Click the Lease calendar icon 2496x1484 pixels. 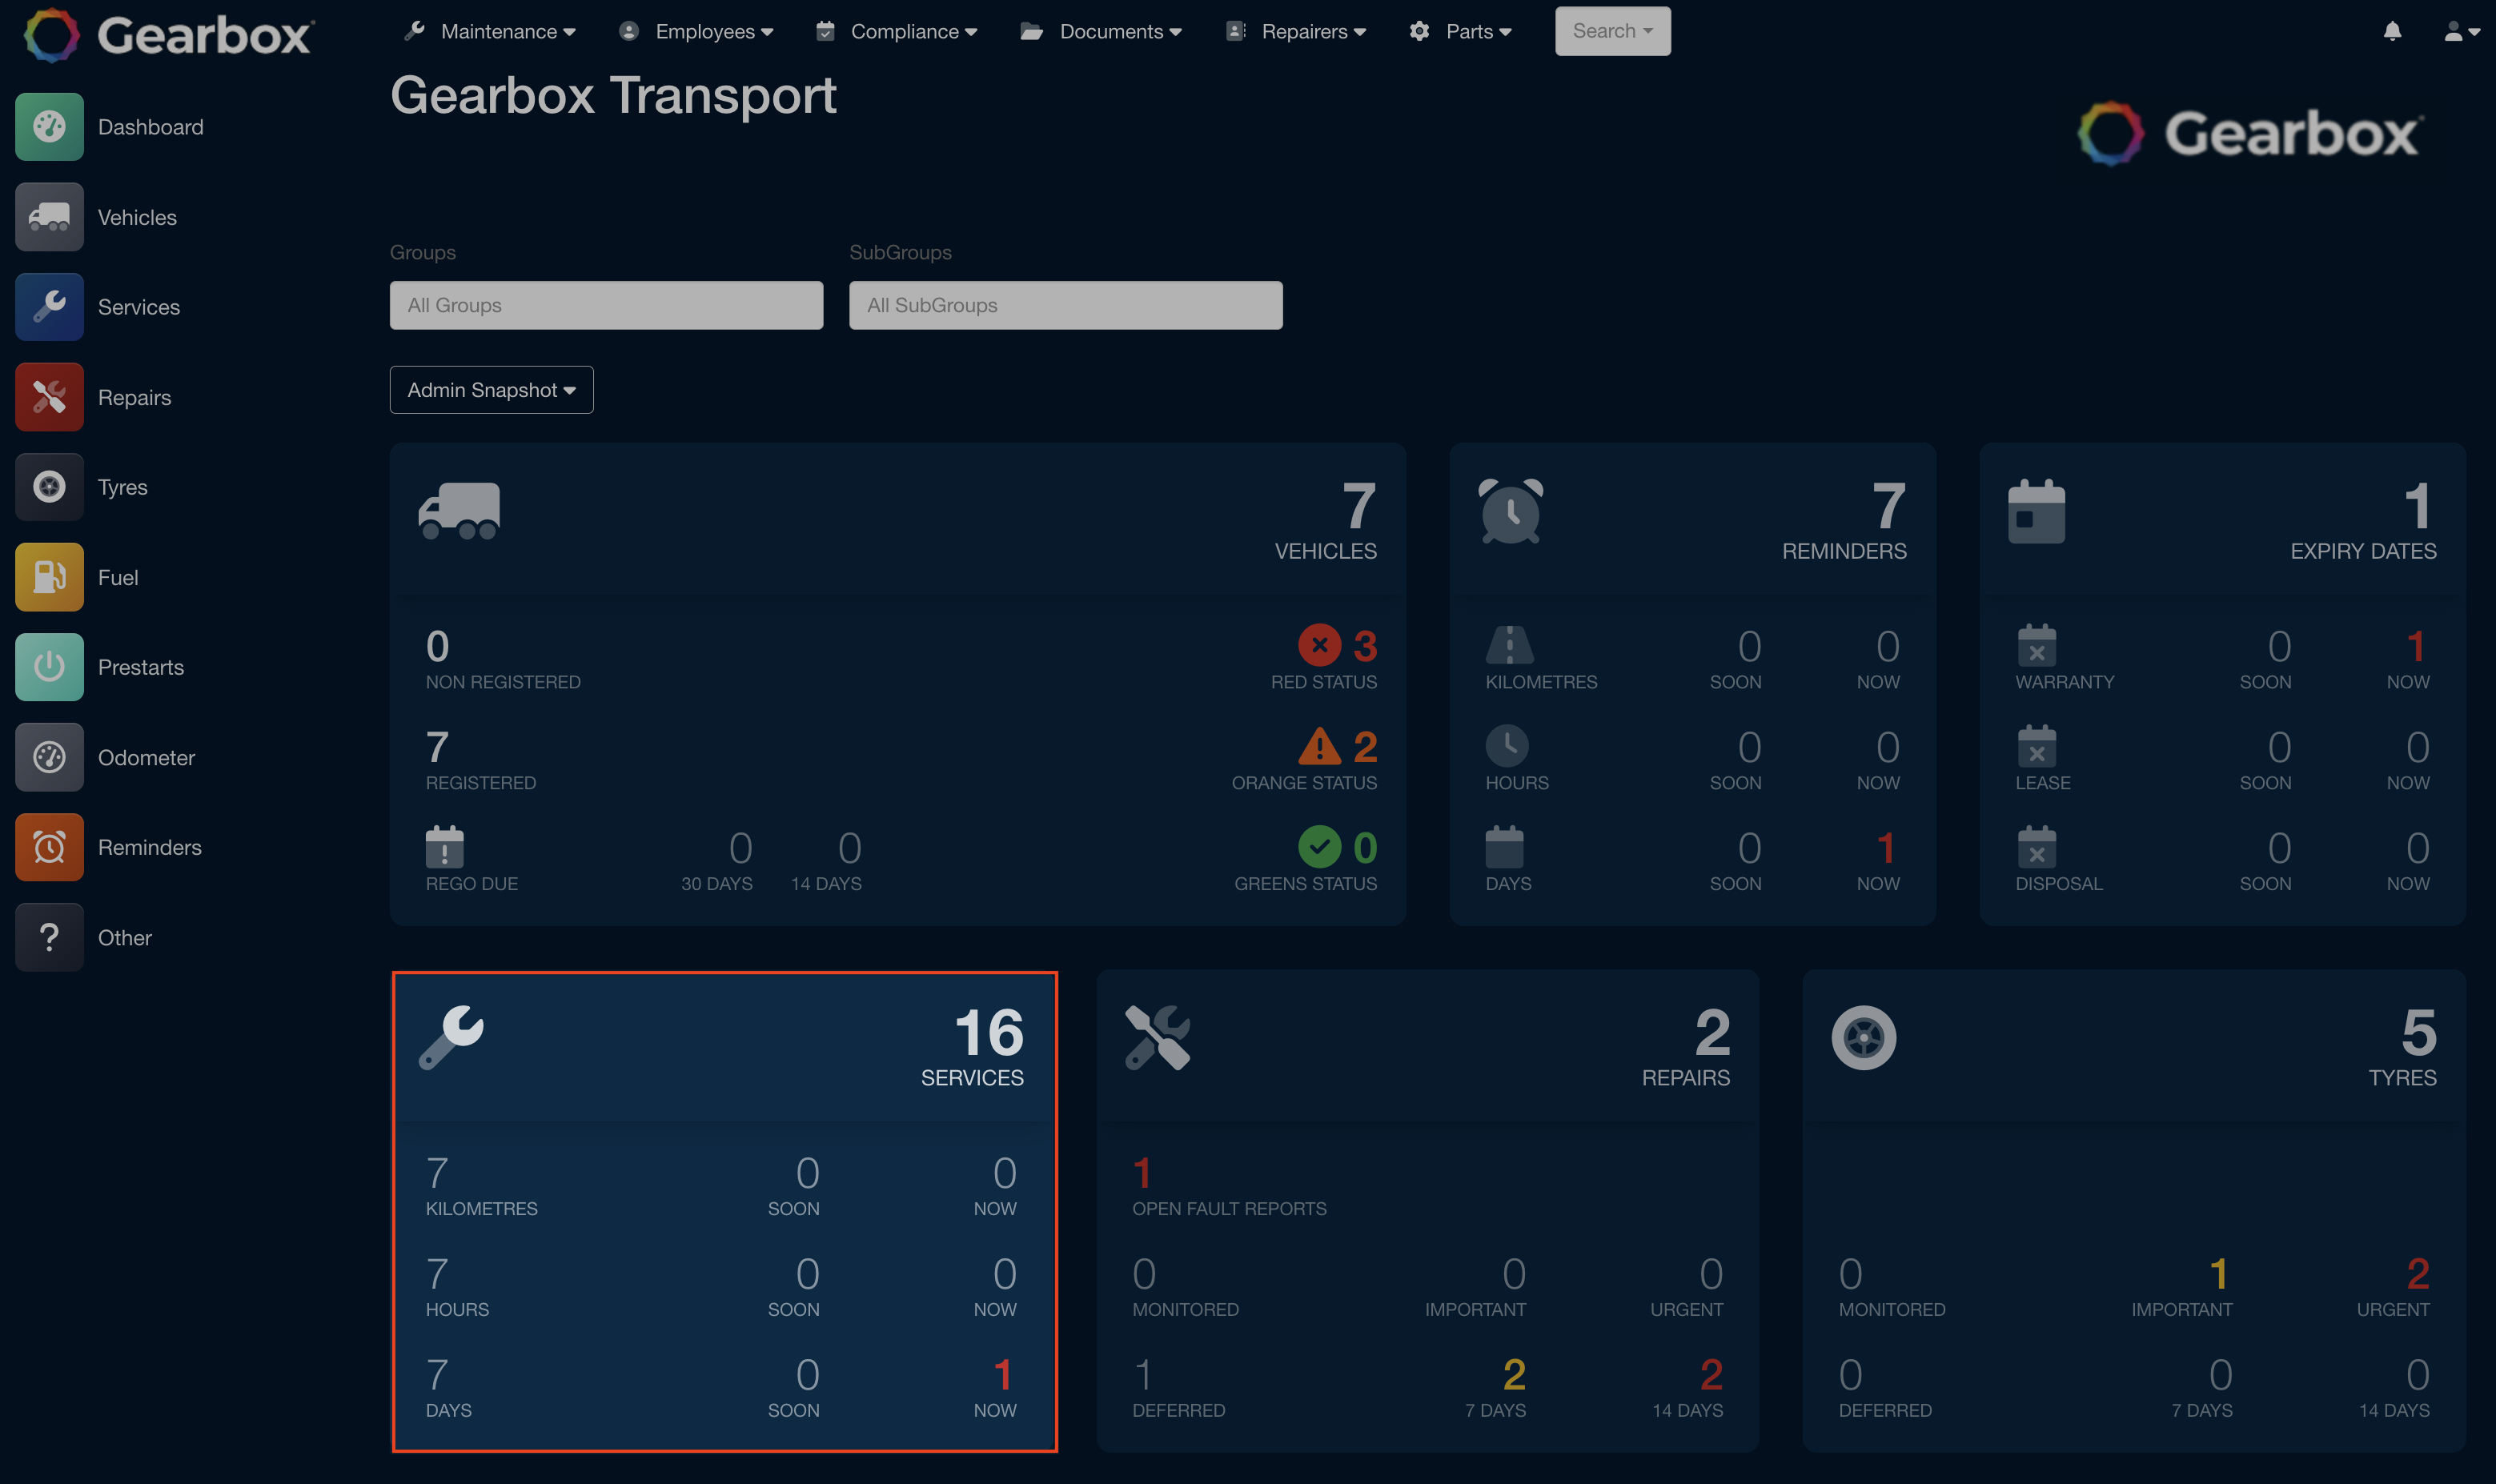coord(2036,746)
